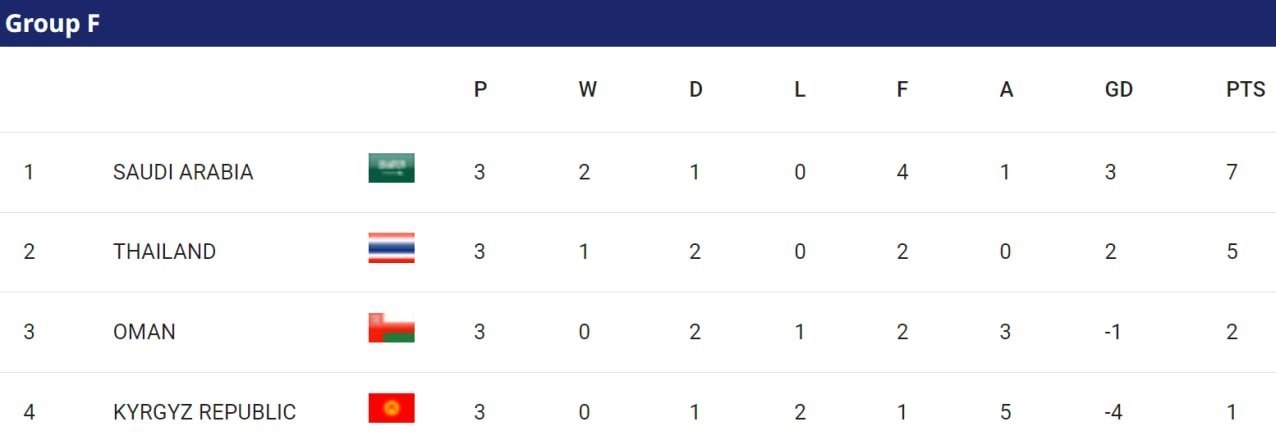
Task: Click the Kyrgyz Republic flag icon
Action: (x=391, y=409)
